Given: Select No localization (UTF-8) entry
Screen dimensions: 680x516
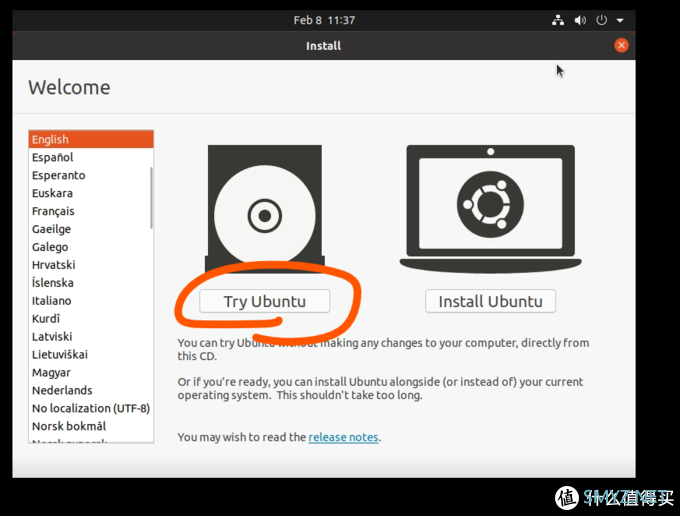Looking at the screenshot, I should click(x=91, y=408).
